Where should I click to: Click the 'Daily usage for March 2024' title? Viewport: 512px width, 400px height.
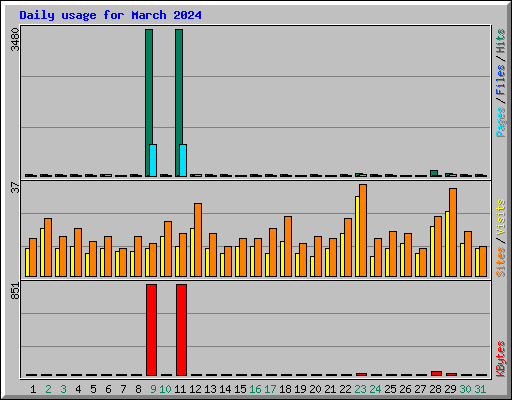pyautogui.click(x=110, y=15)
